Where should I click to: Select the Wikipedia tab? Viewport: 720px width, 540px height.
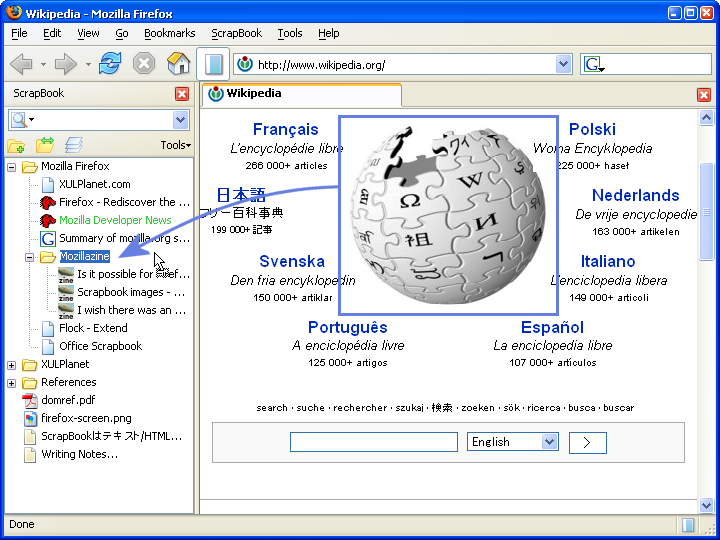(x=302, y=95)
